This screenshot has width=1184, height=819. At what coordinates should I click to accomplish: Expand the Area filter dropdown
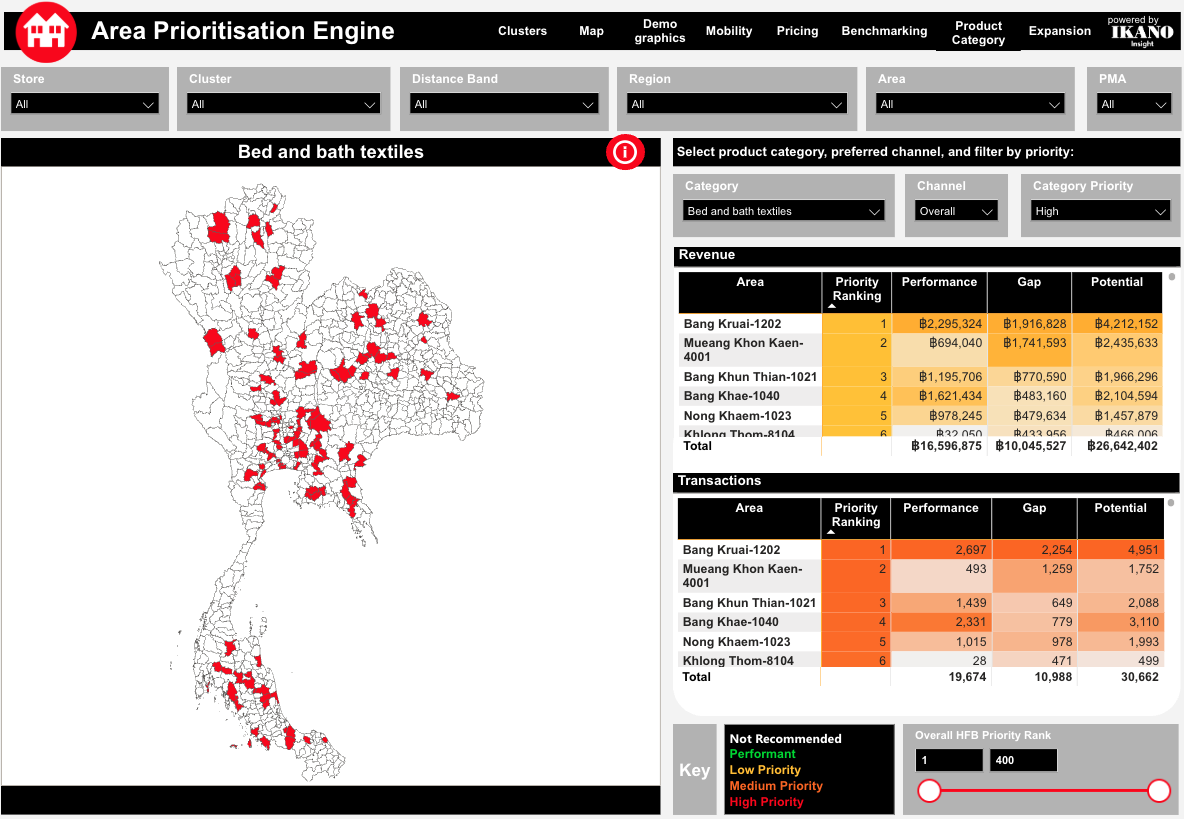click(970, 104)
